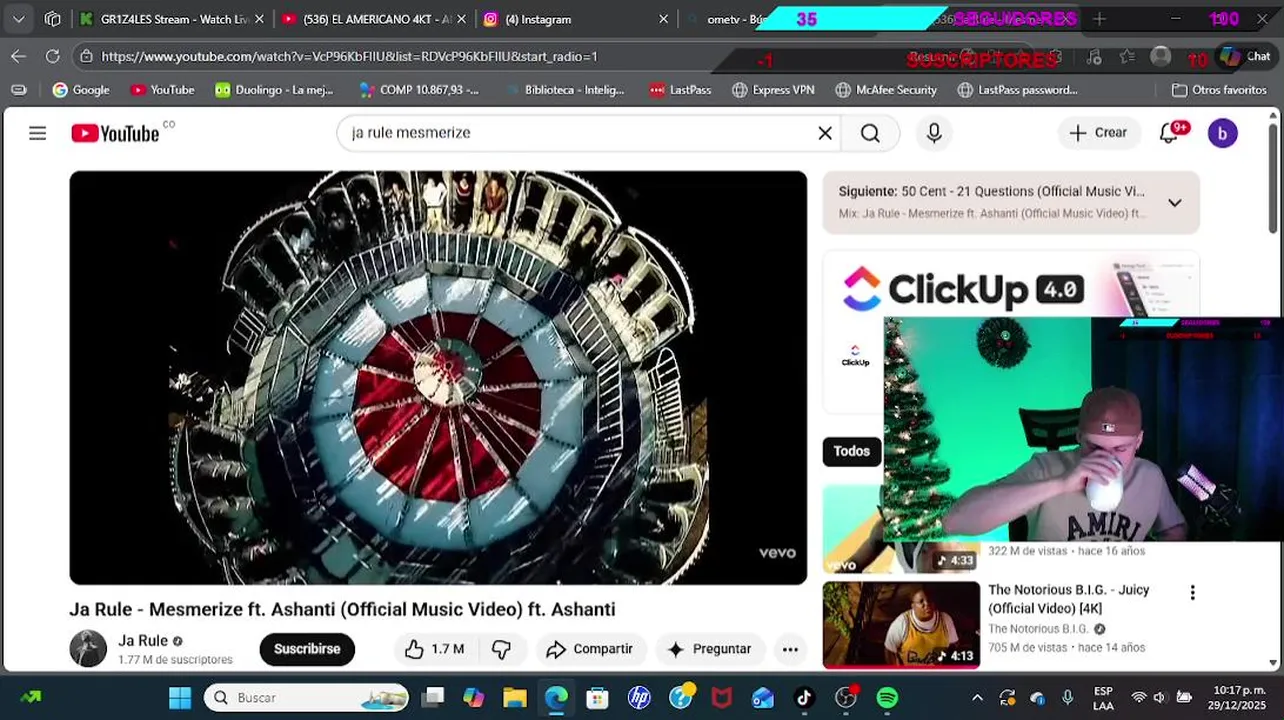Open File Explorer from taskbar
The image size is (1284, 720).
[514, 697]
